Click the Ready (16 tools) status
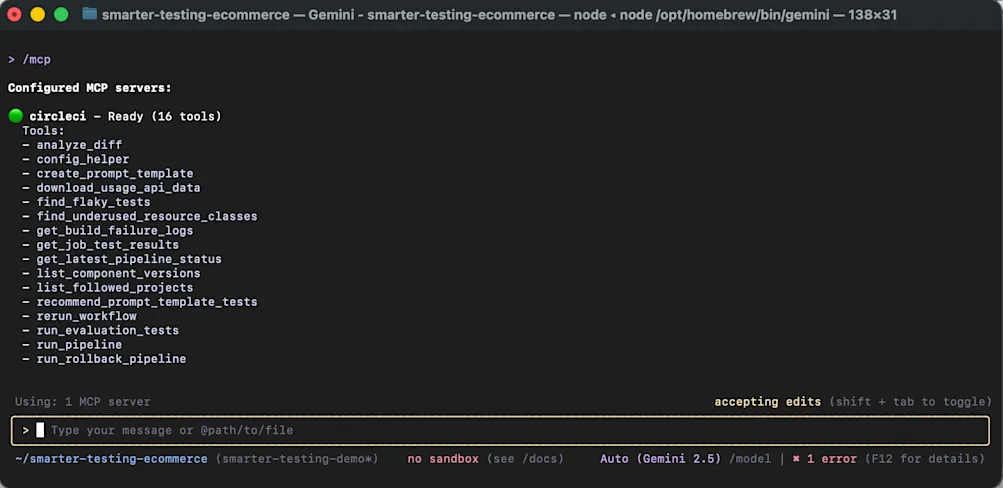1003x488 pixels. click(164, 116)
